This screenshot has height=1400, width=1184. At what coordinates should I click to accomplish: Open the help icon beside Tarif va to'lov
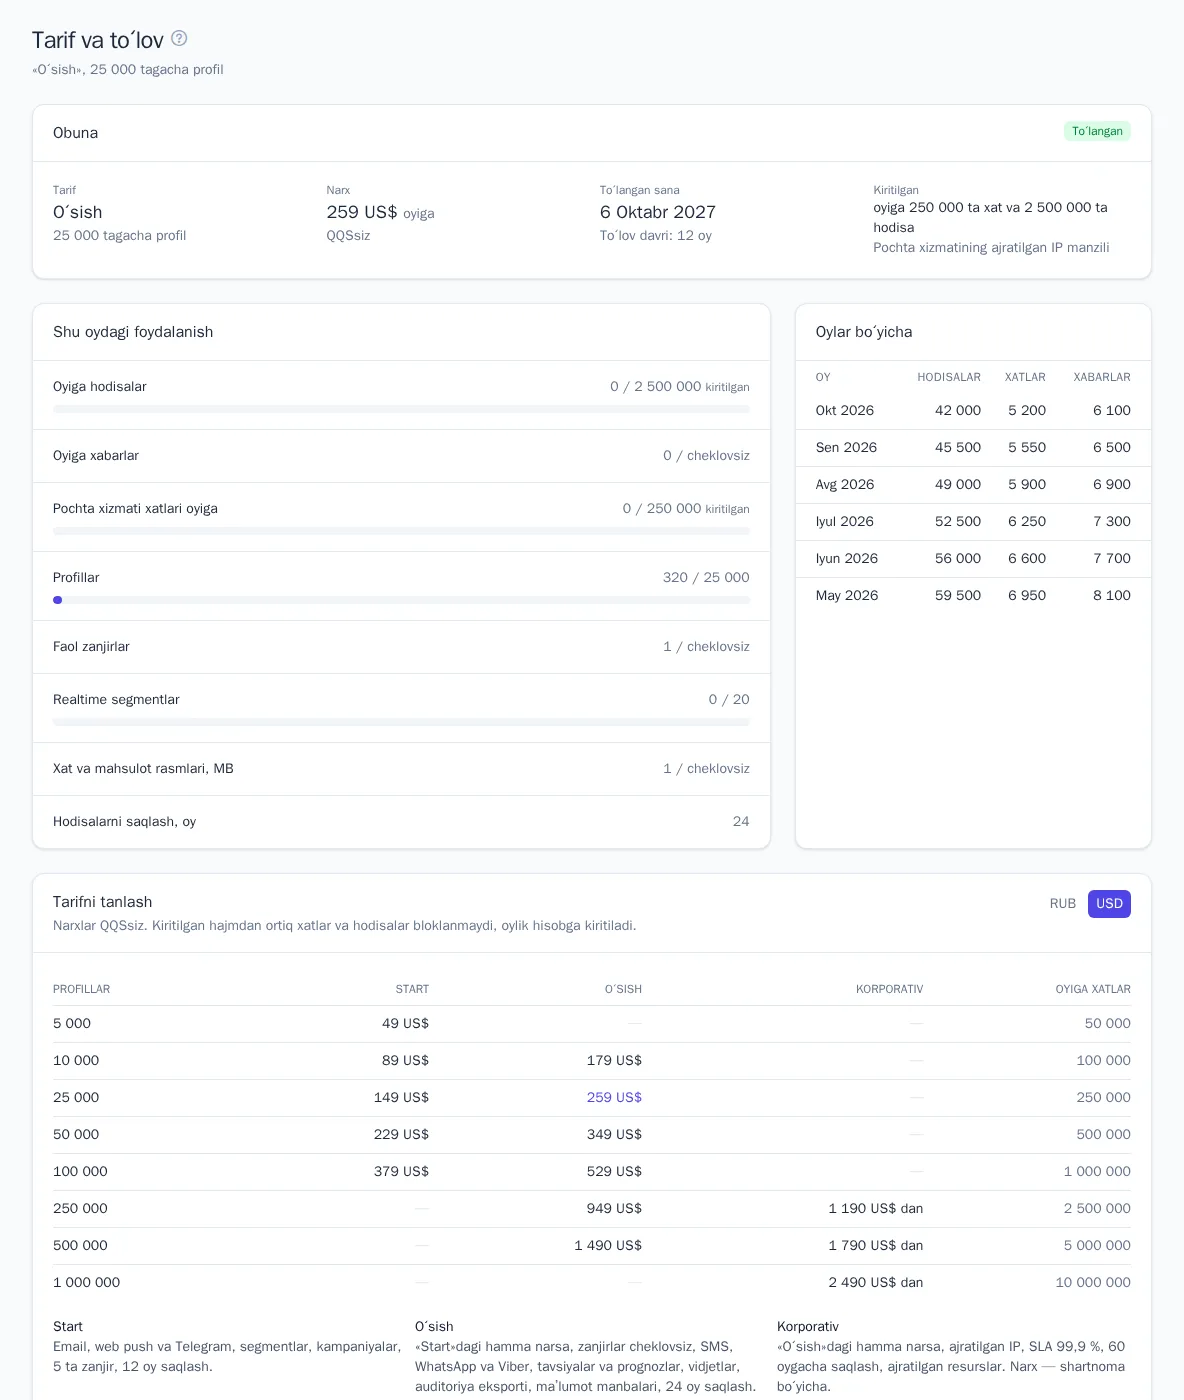click(179, 38)
